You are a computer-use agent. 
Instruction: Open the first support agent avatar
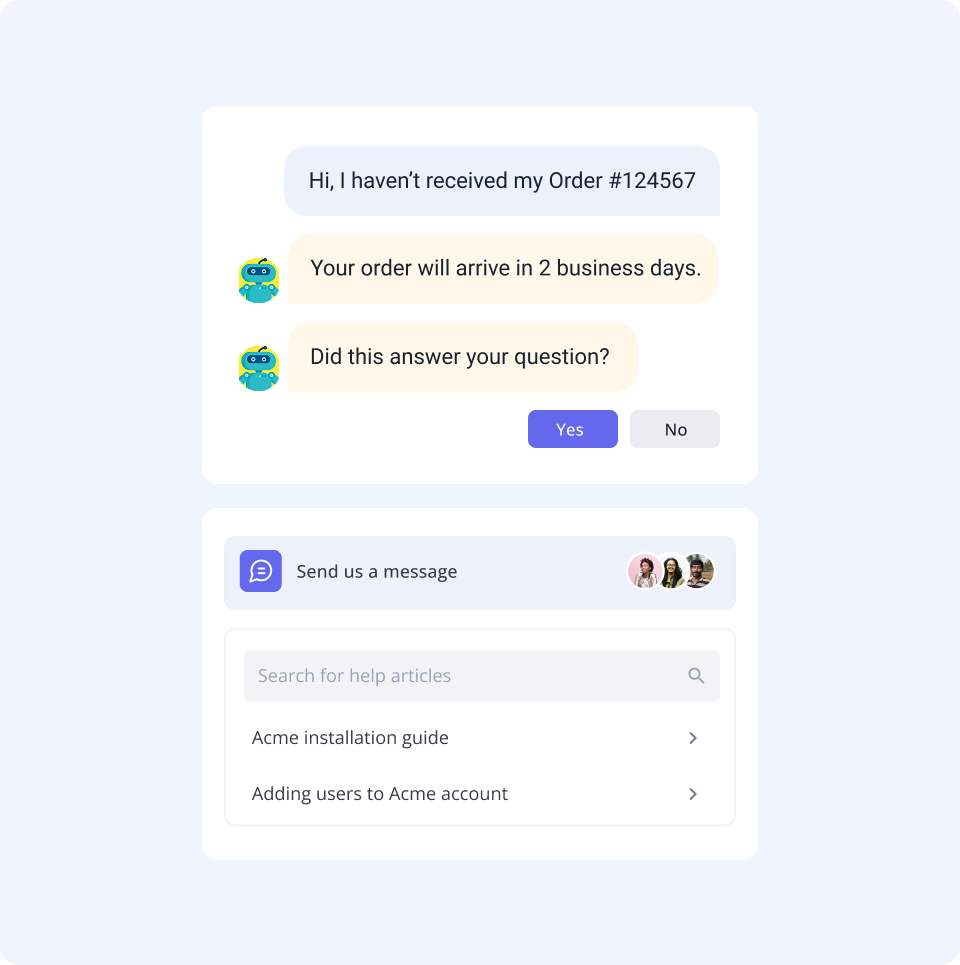[x=644, y=571]
